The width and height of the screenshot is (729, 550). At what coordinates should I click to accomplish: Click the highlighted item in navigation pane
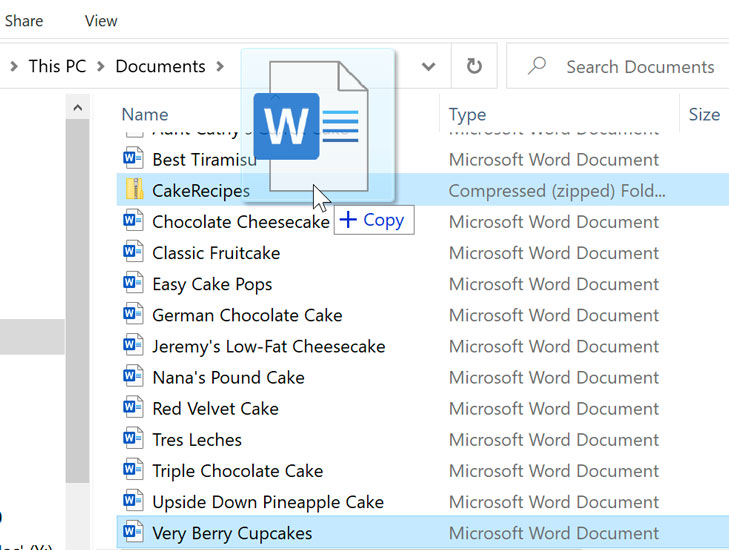[32, 337]
